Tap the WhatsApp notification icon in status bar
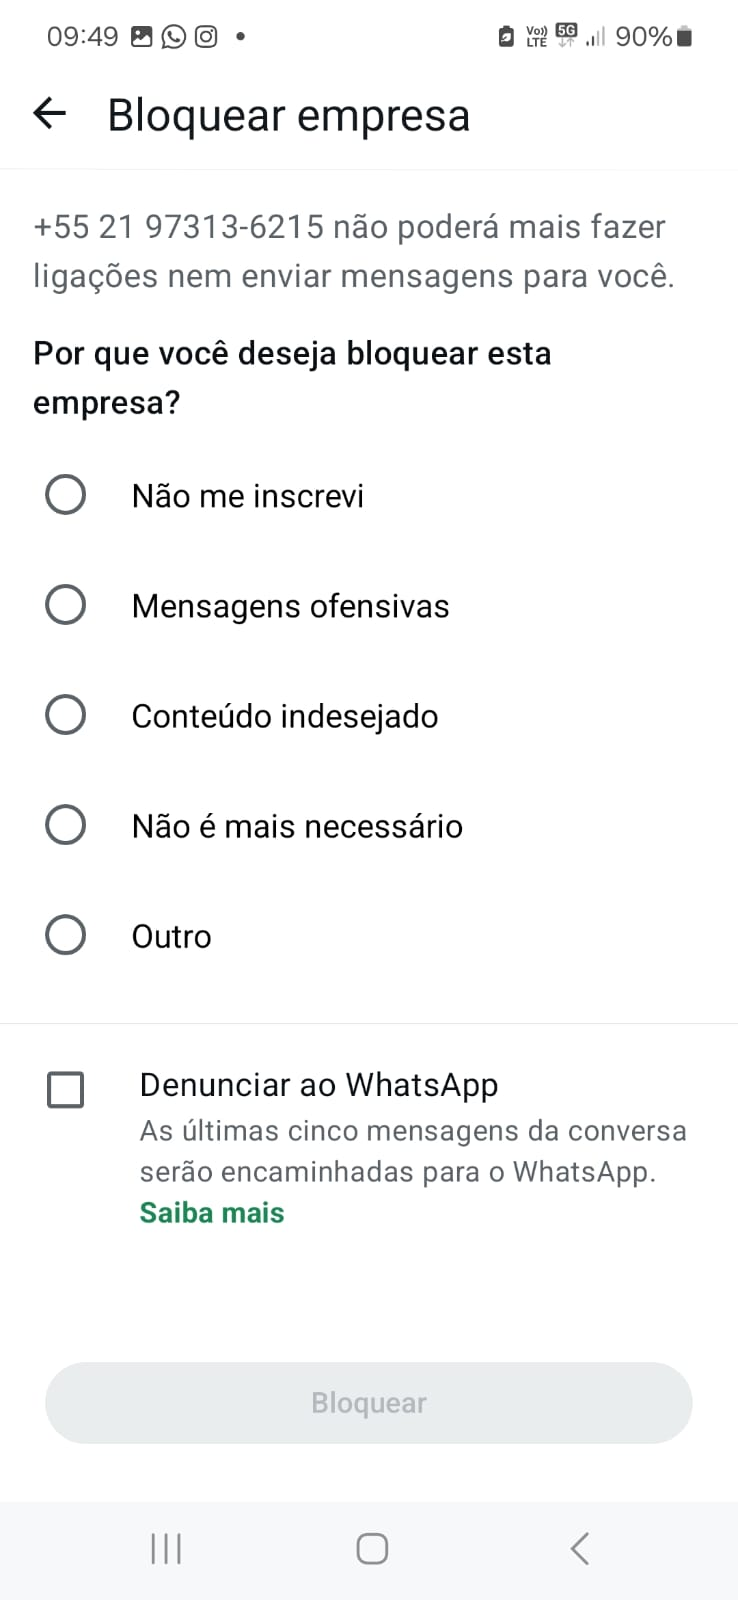Viewport: 738px width, 1600px height. point(174,37)
